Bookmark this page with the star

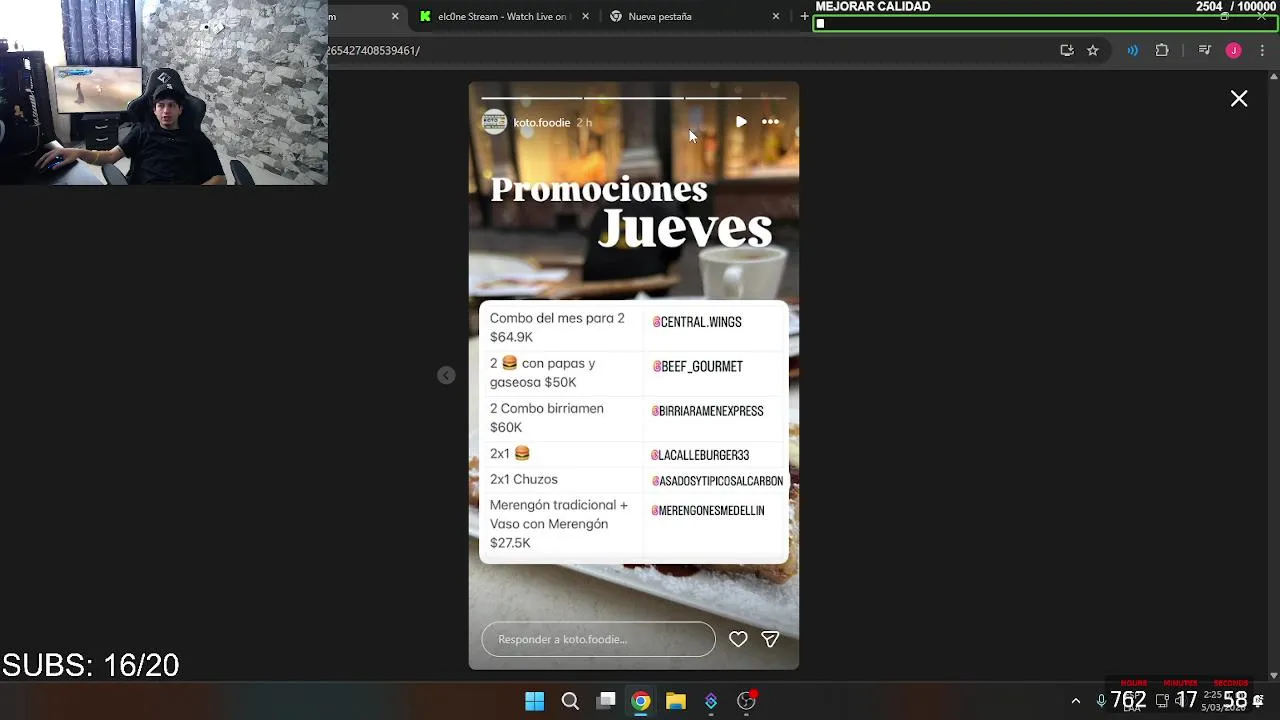pos(1093,50)
